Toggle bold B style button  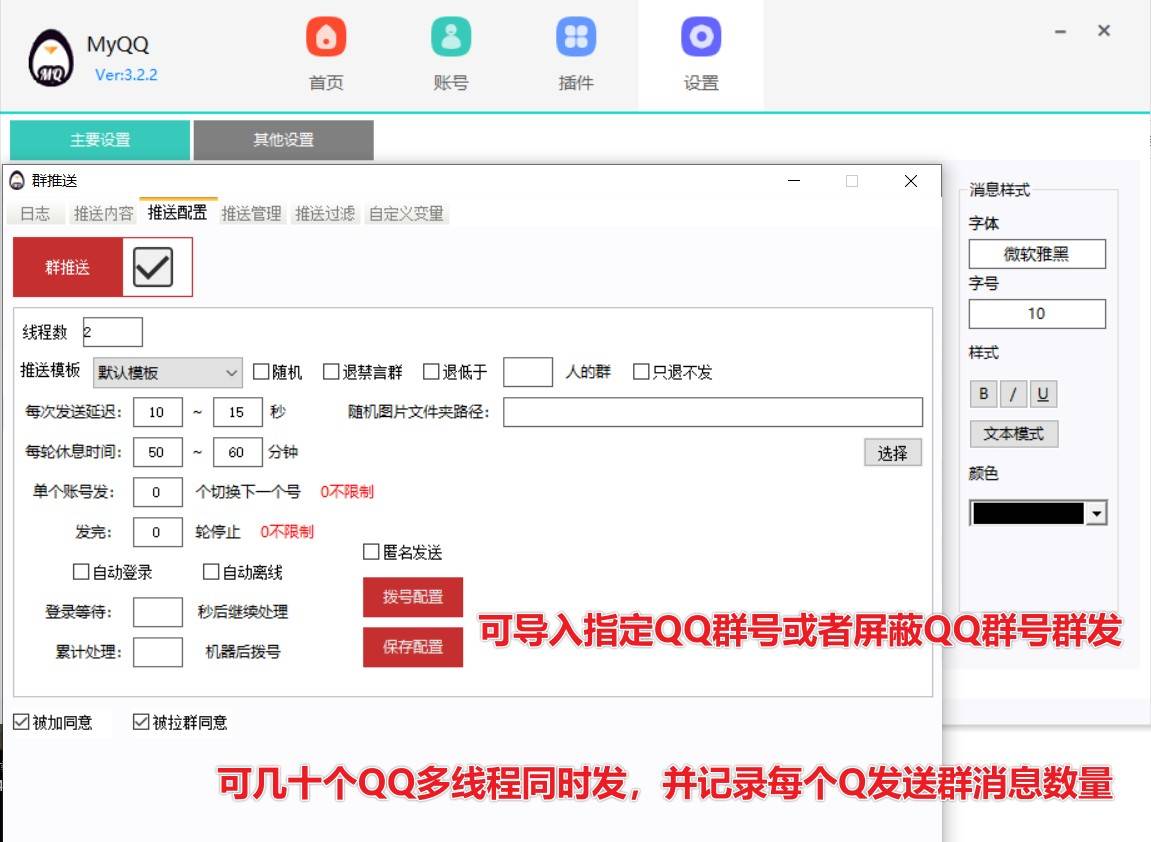point(983,394)
